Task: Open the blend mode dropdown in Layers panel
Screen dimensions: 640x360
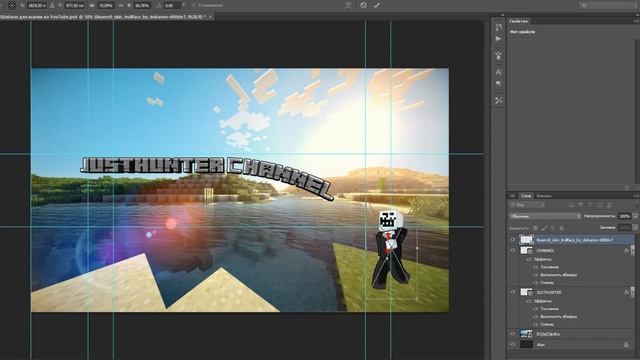Action: pos(545,216)
